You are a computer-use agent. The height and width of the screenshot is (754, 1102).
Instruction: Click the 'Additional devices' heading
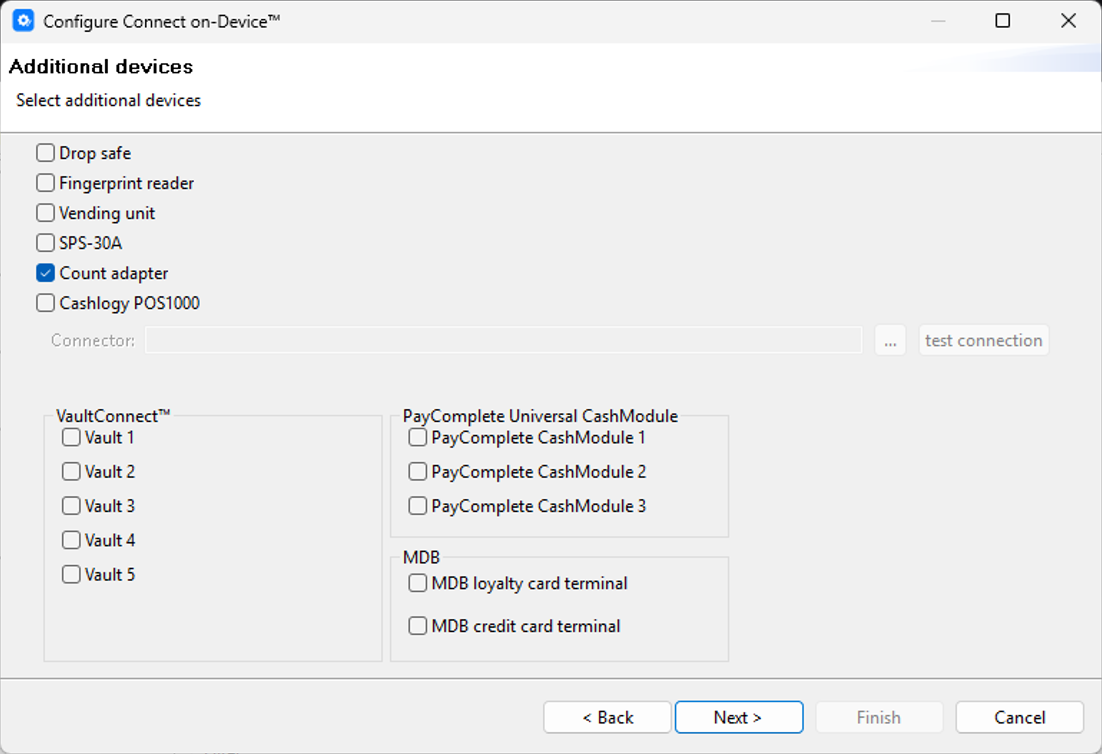(x=101, y=67)
